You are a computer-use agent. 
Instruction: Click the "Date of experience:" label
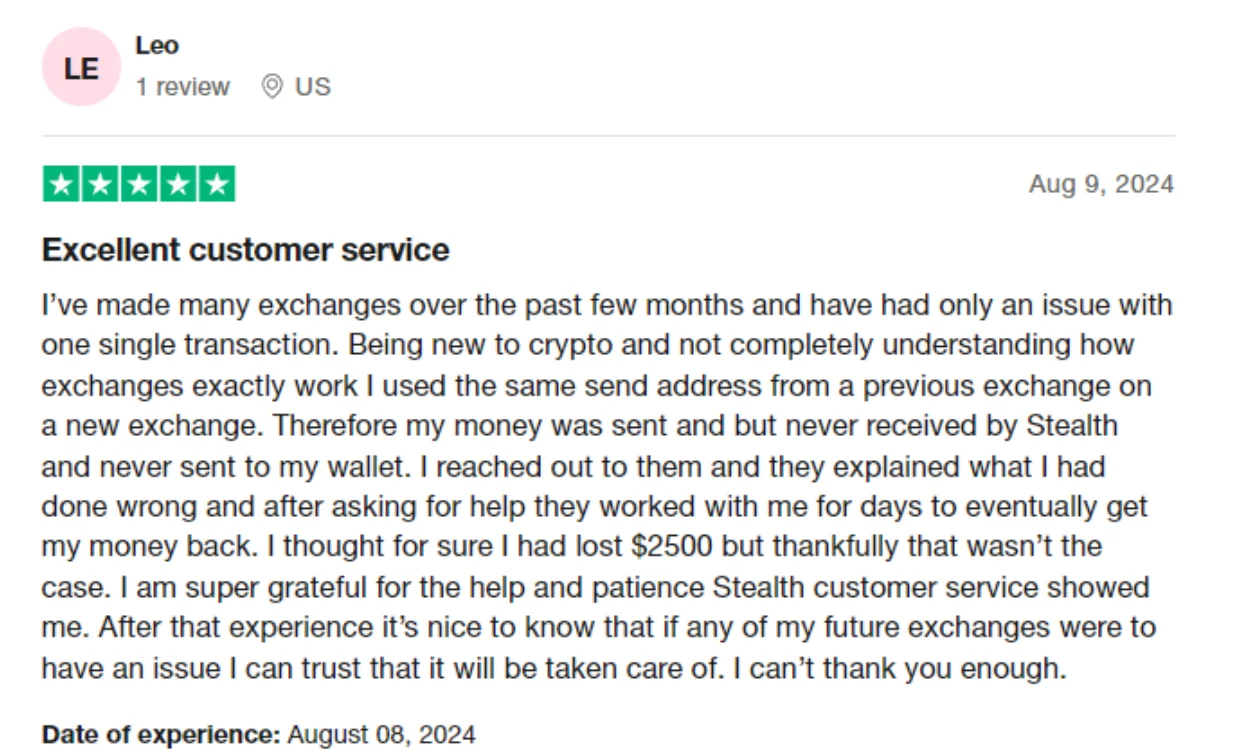tap(161, 735)
